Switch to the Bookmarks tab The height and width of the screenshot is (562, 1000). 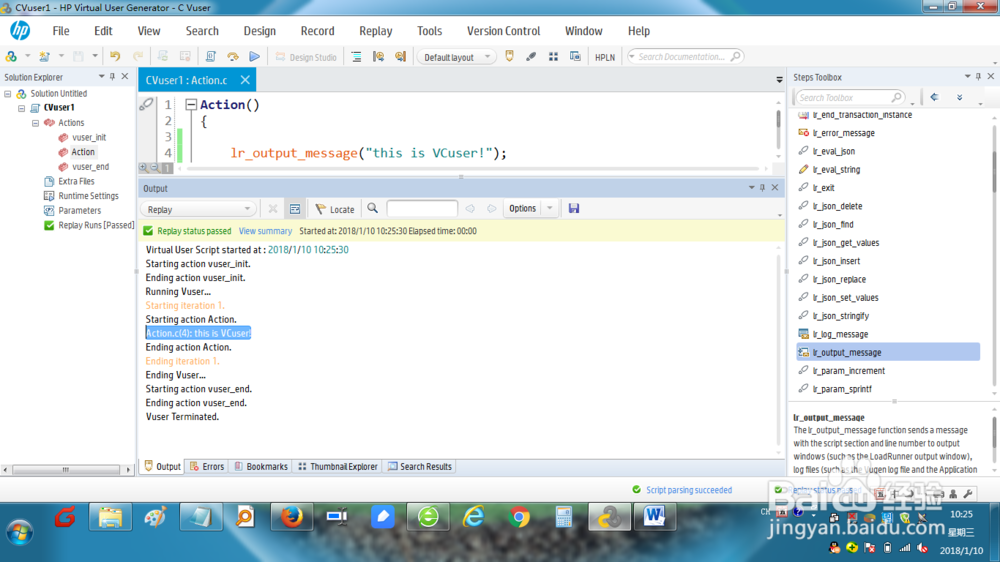(x=261, y=466)
